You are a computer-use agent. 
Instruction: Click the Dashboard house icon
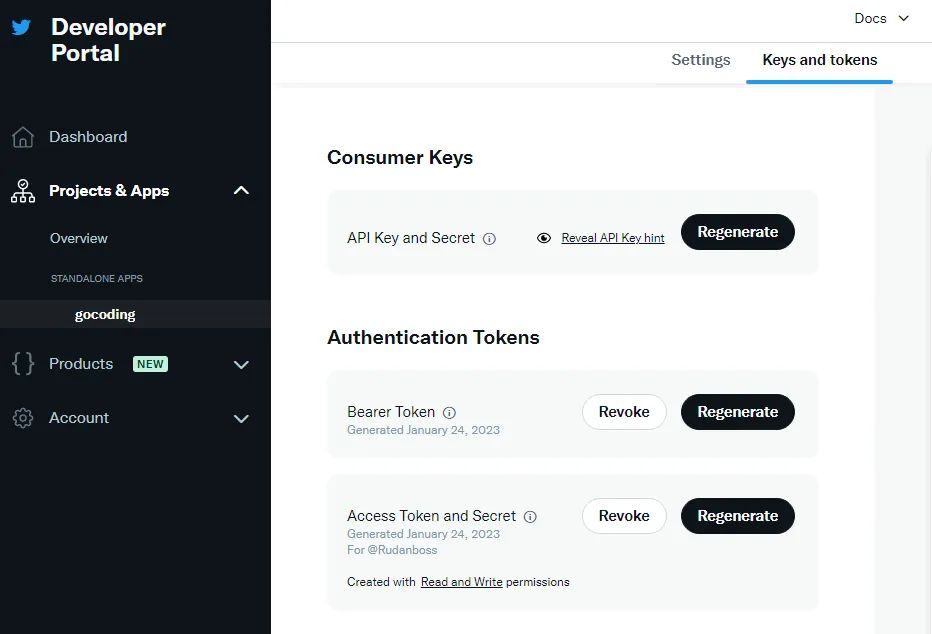coord(22,137)
